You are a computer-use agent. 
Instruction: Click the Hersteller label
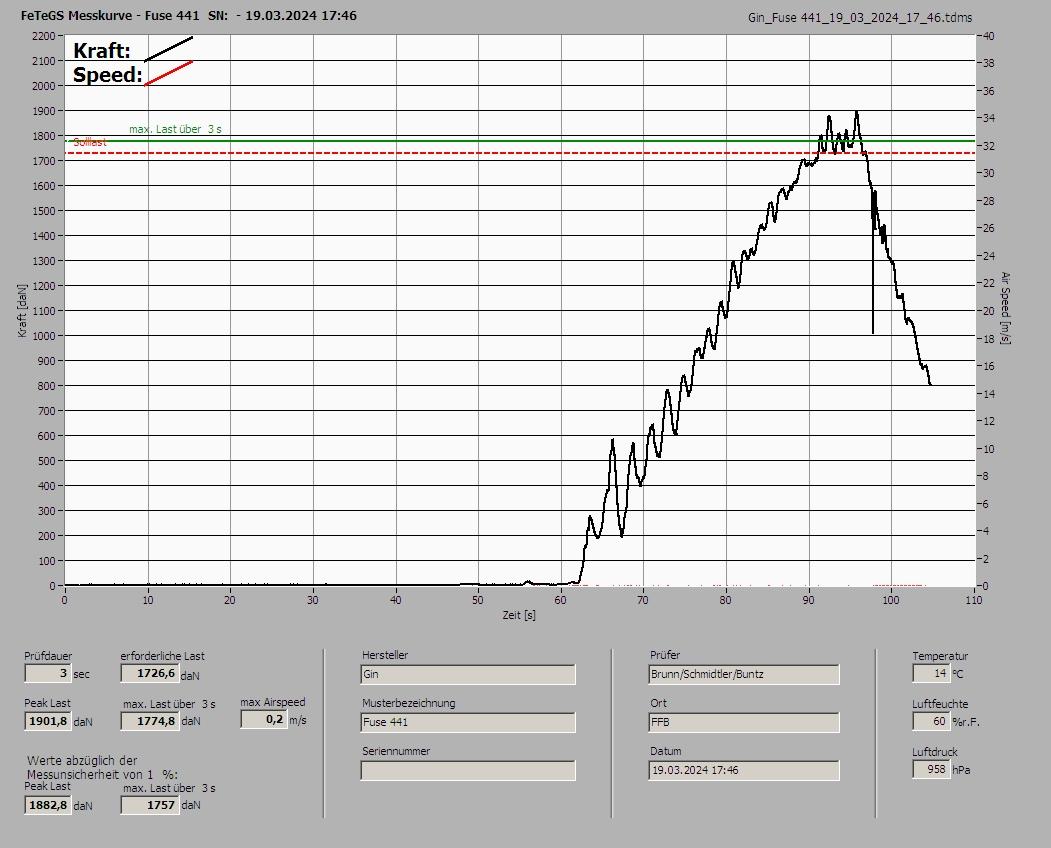pos(385,655)
